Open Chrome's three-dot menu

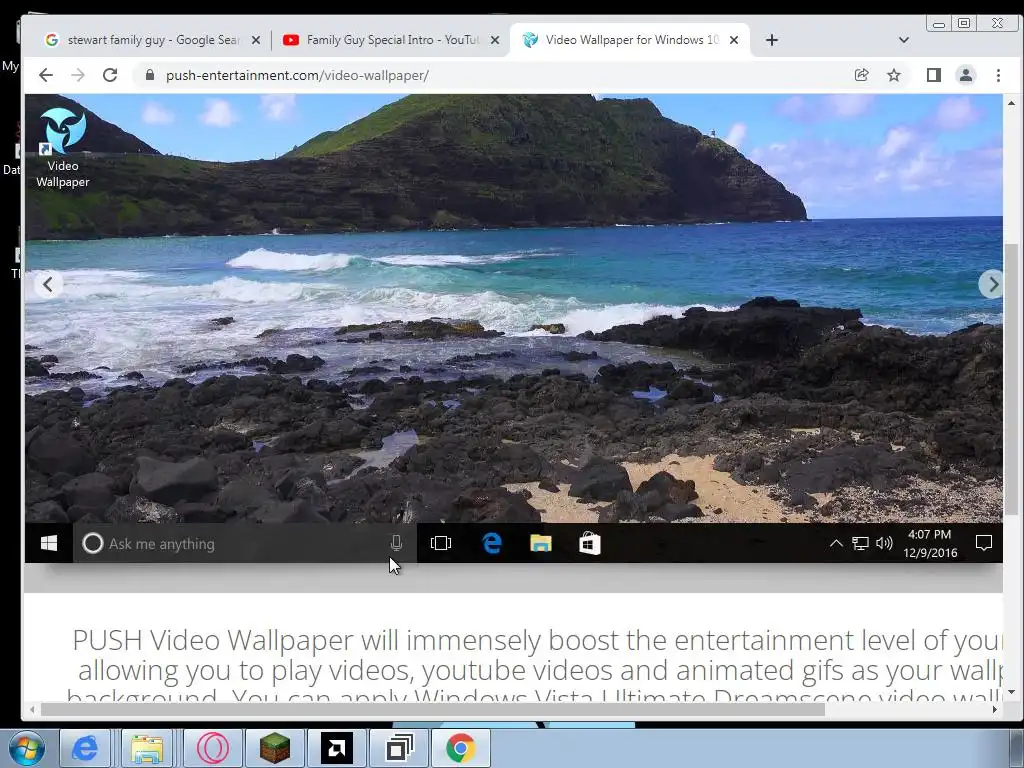click(998, 75)
